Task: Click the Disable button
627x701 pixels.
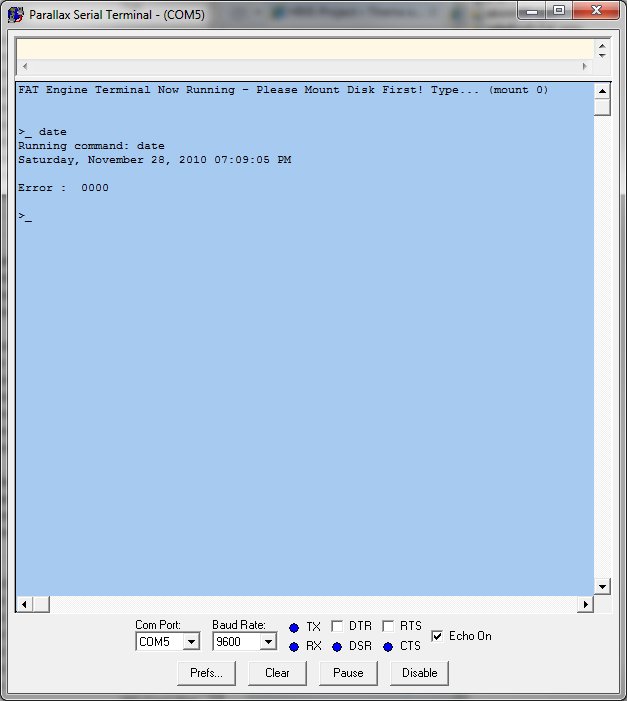Action: coord(419,673)
